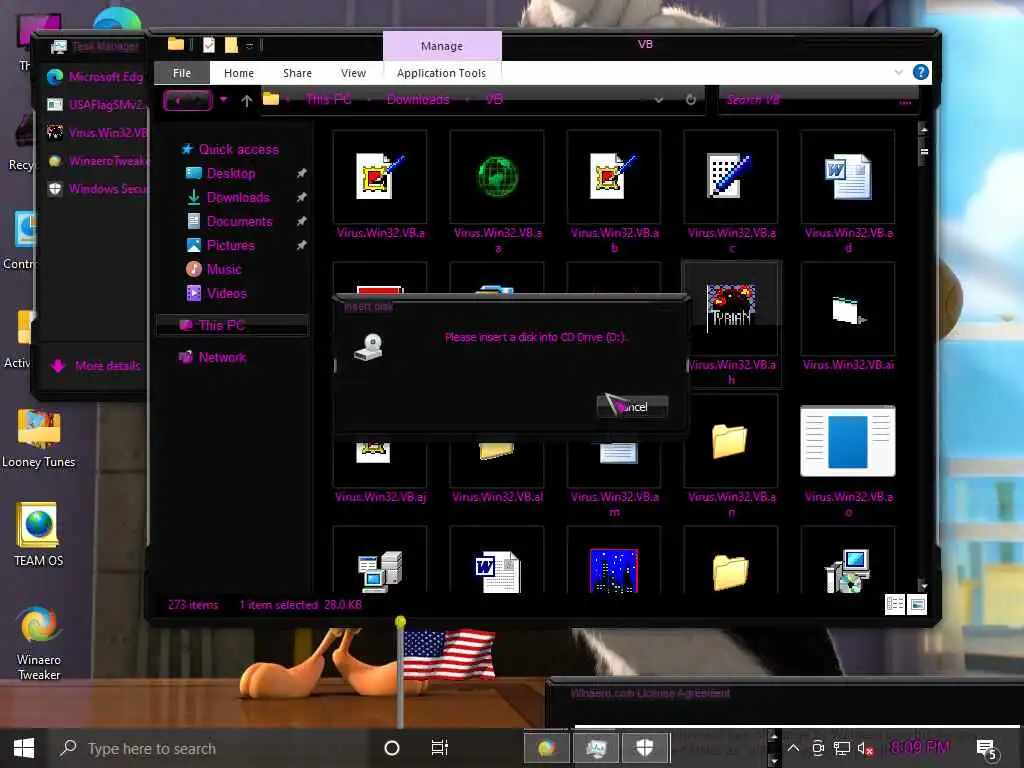This screenshot has height=768, width=1024.
Task: Show hidden system tray icons
Action: (x=793, y=748)
